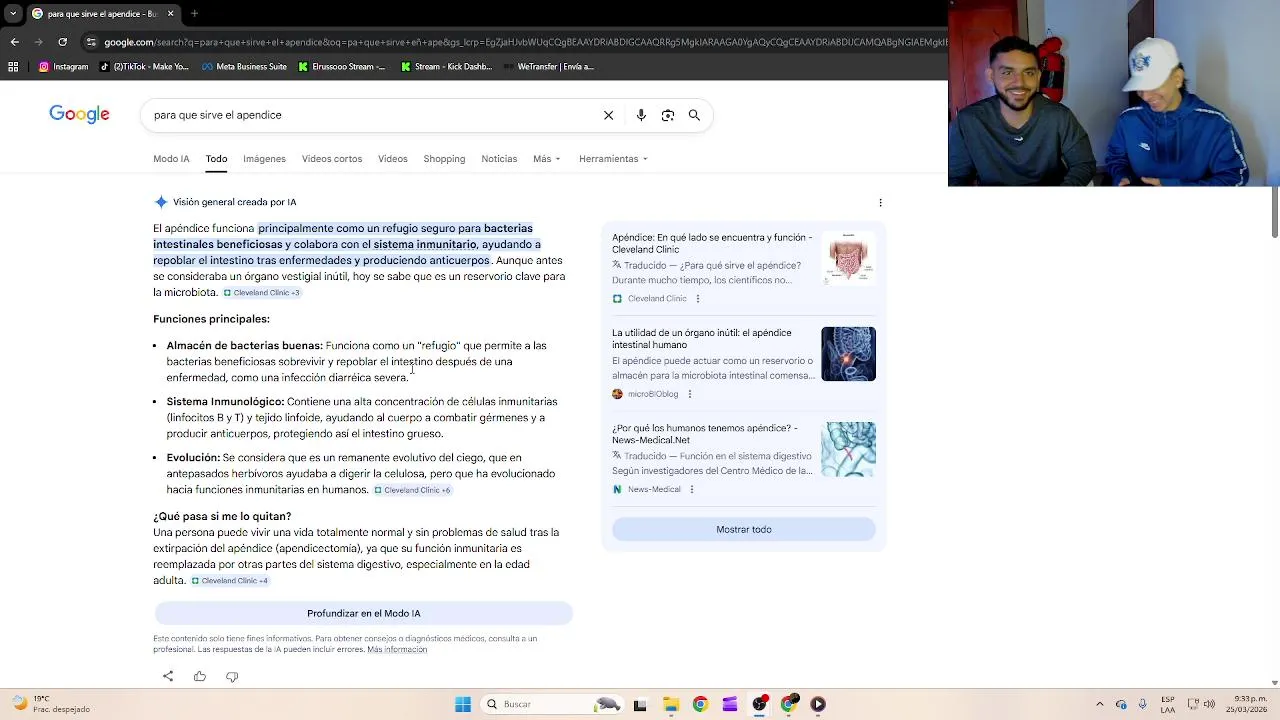Start a voice search with the microphone
1280x720 pixels.
click(641, 115)
